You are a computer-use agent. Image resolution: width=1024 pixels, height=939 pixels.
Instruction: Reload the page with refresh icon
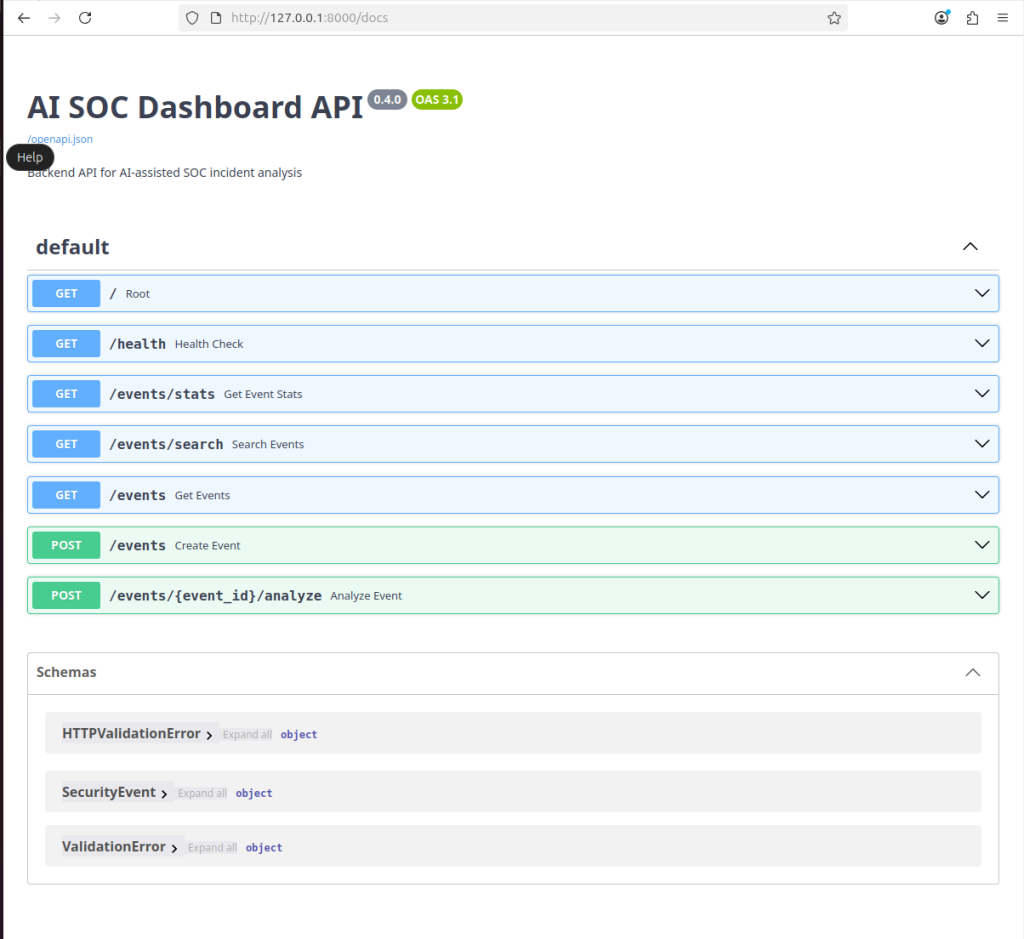[85, 18]
